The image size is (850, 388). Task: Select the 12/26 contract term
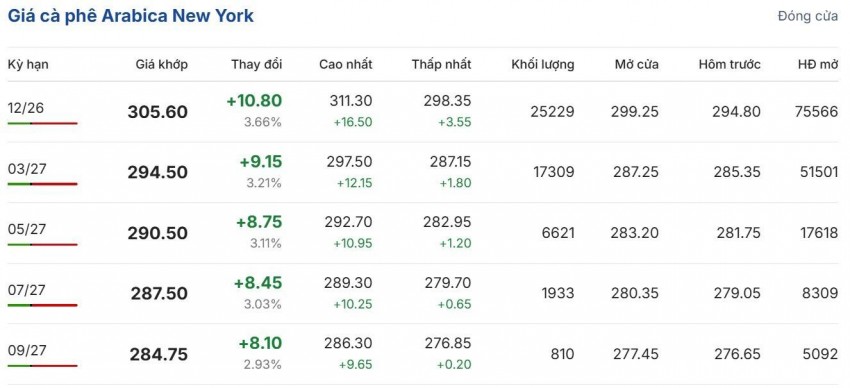(x=26, y=108)
